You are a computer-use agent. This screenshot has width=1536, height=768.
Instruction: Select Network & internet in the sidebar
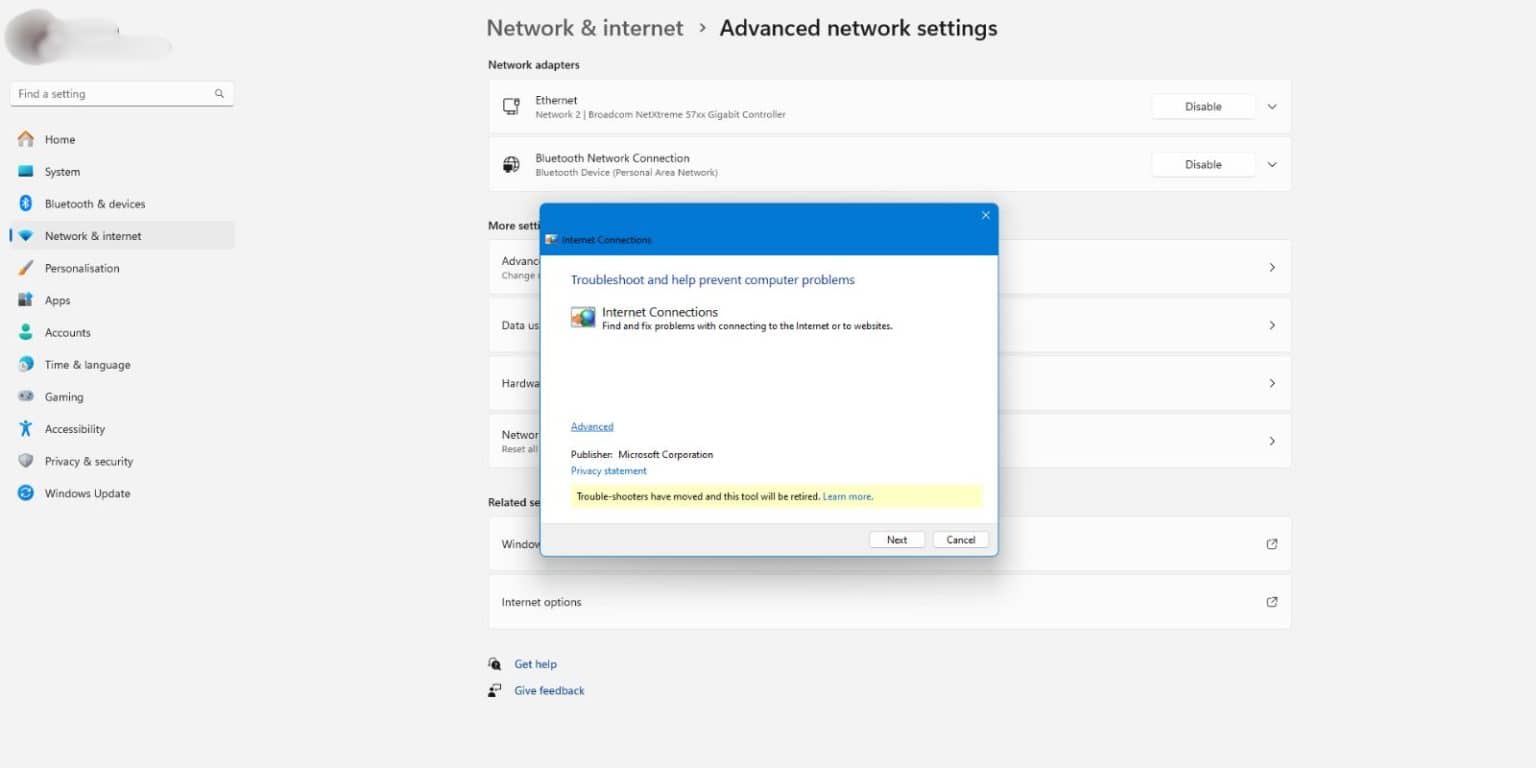[x=25, y=235]
